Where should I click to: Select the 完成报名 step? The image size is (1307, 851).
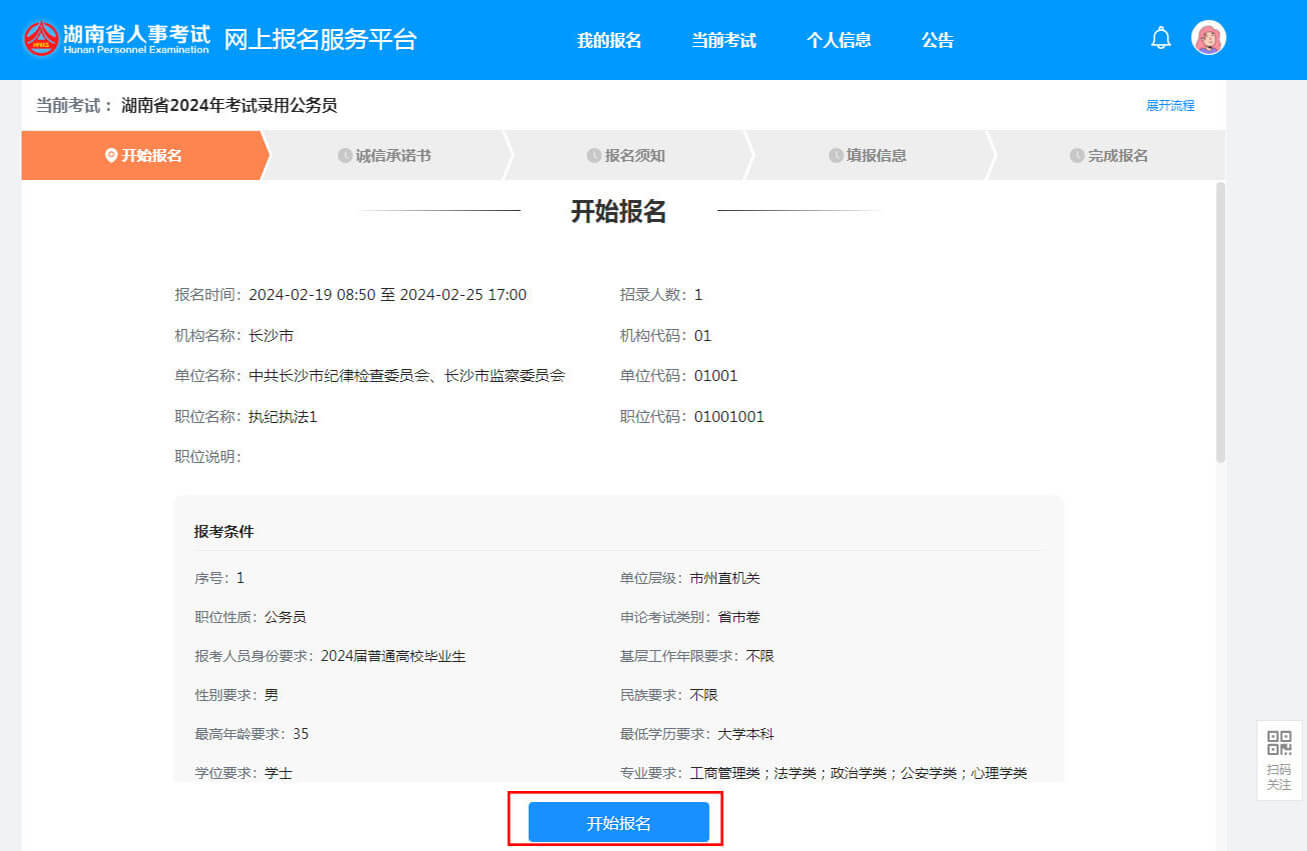1109,156
